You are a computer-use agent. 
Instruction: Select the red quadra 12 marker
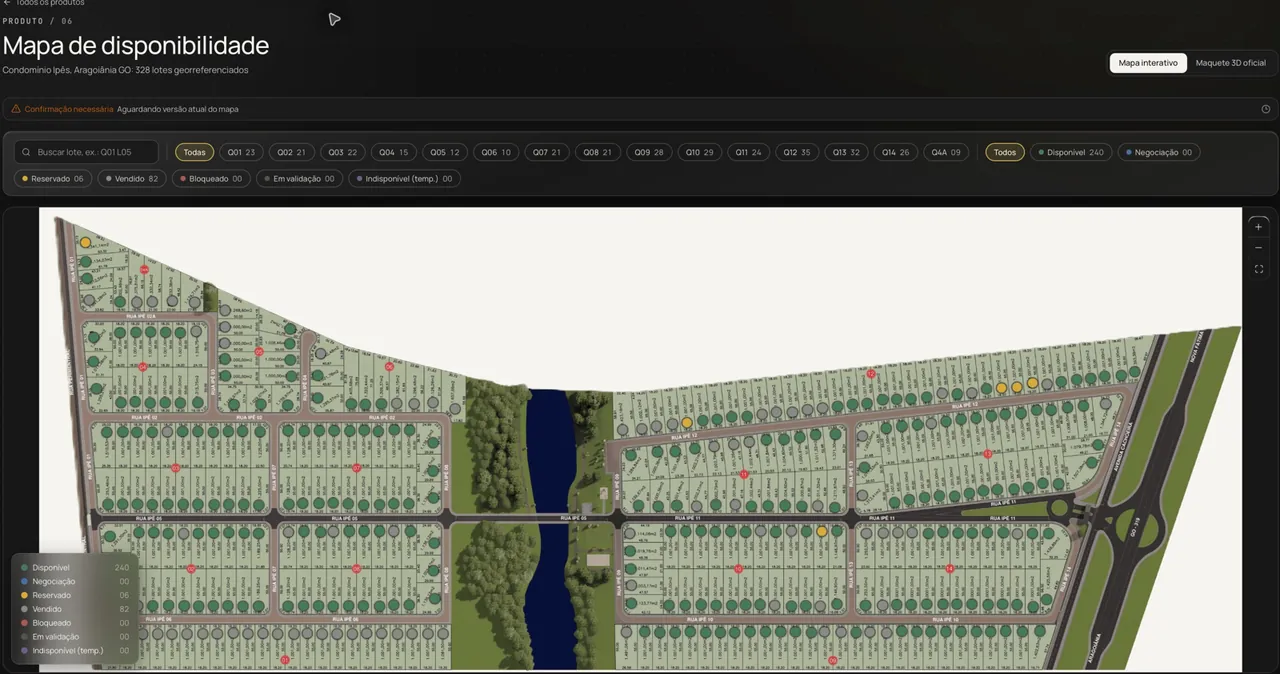point(871,374)
